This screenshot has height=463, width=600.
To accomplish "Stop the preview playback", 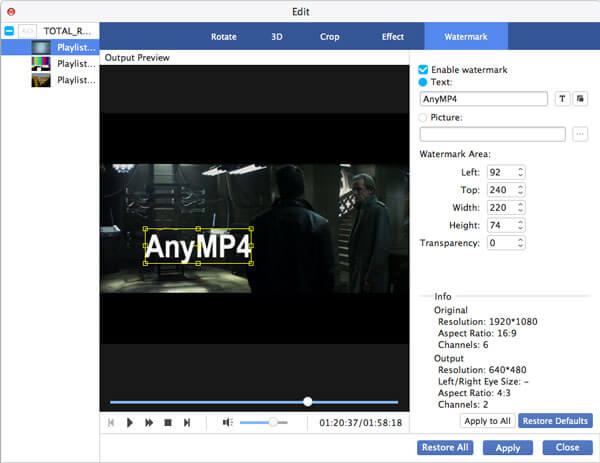I will coord(168,422).
